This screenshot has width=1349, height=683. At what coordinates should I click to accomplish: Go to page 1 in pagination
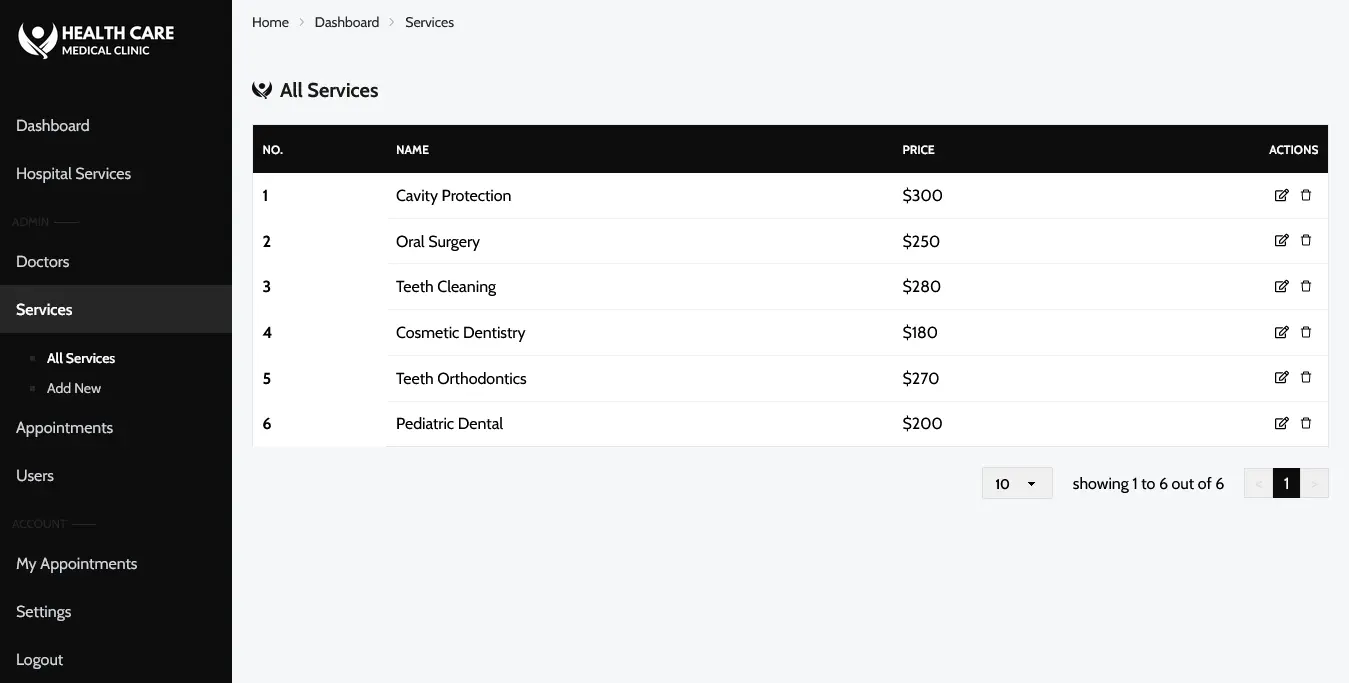tap(1286, 483)
